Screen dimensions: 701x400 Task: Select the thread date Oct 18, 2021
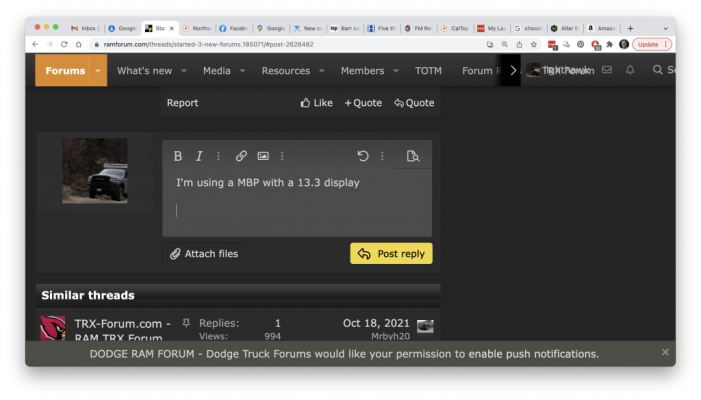(376, 323)
